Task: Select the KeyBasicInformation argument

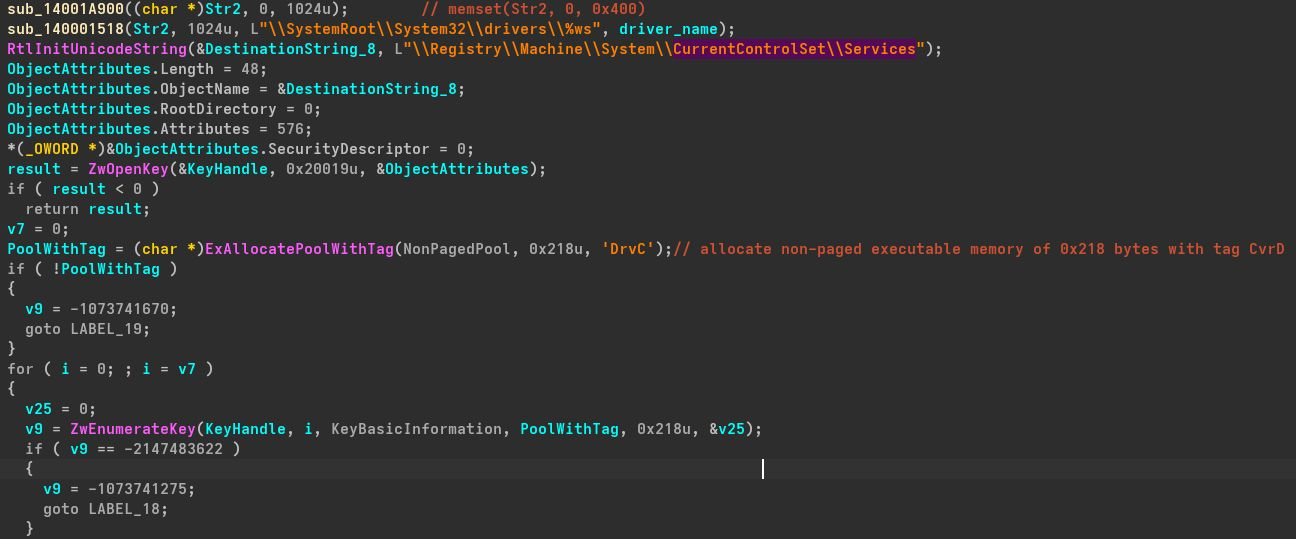Action: [417, 429]
